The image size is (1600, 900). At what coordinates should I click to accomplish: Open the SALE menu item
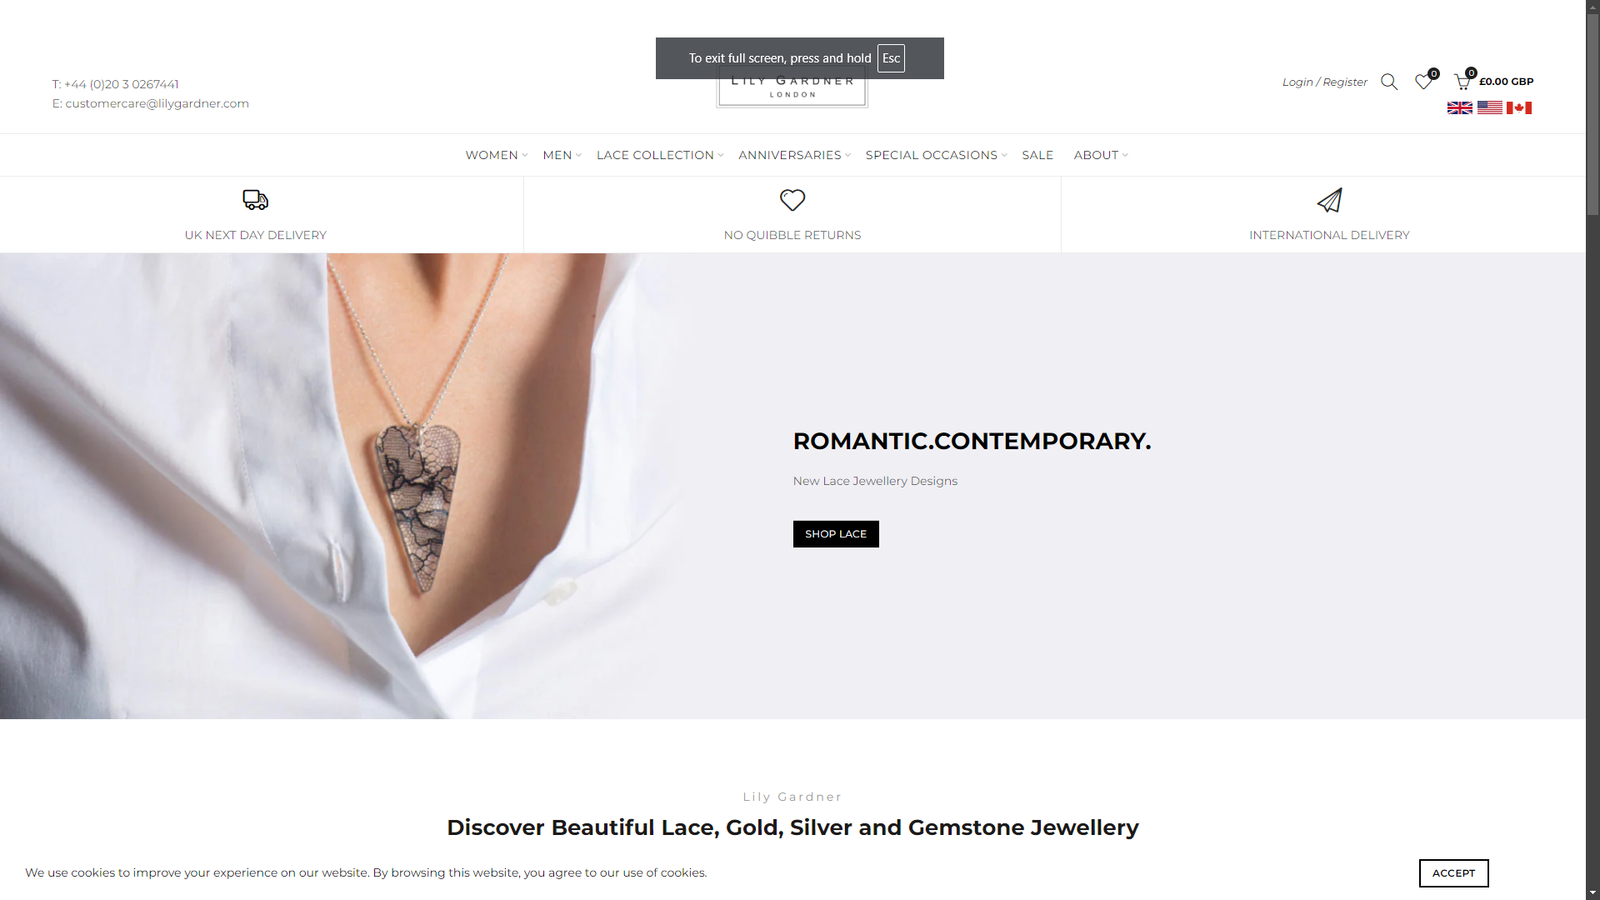pyautogui.click(x=1038, y=155)
